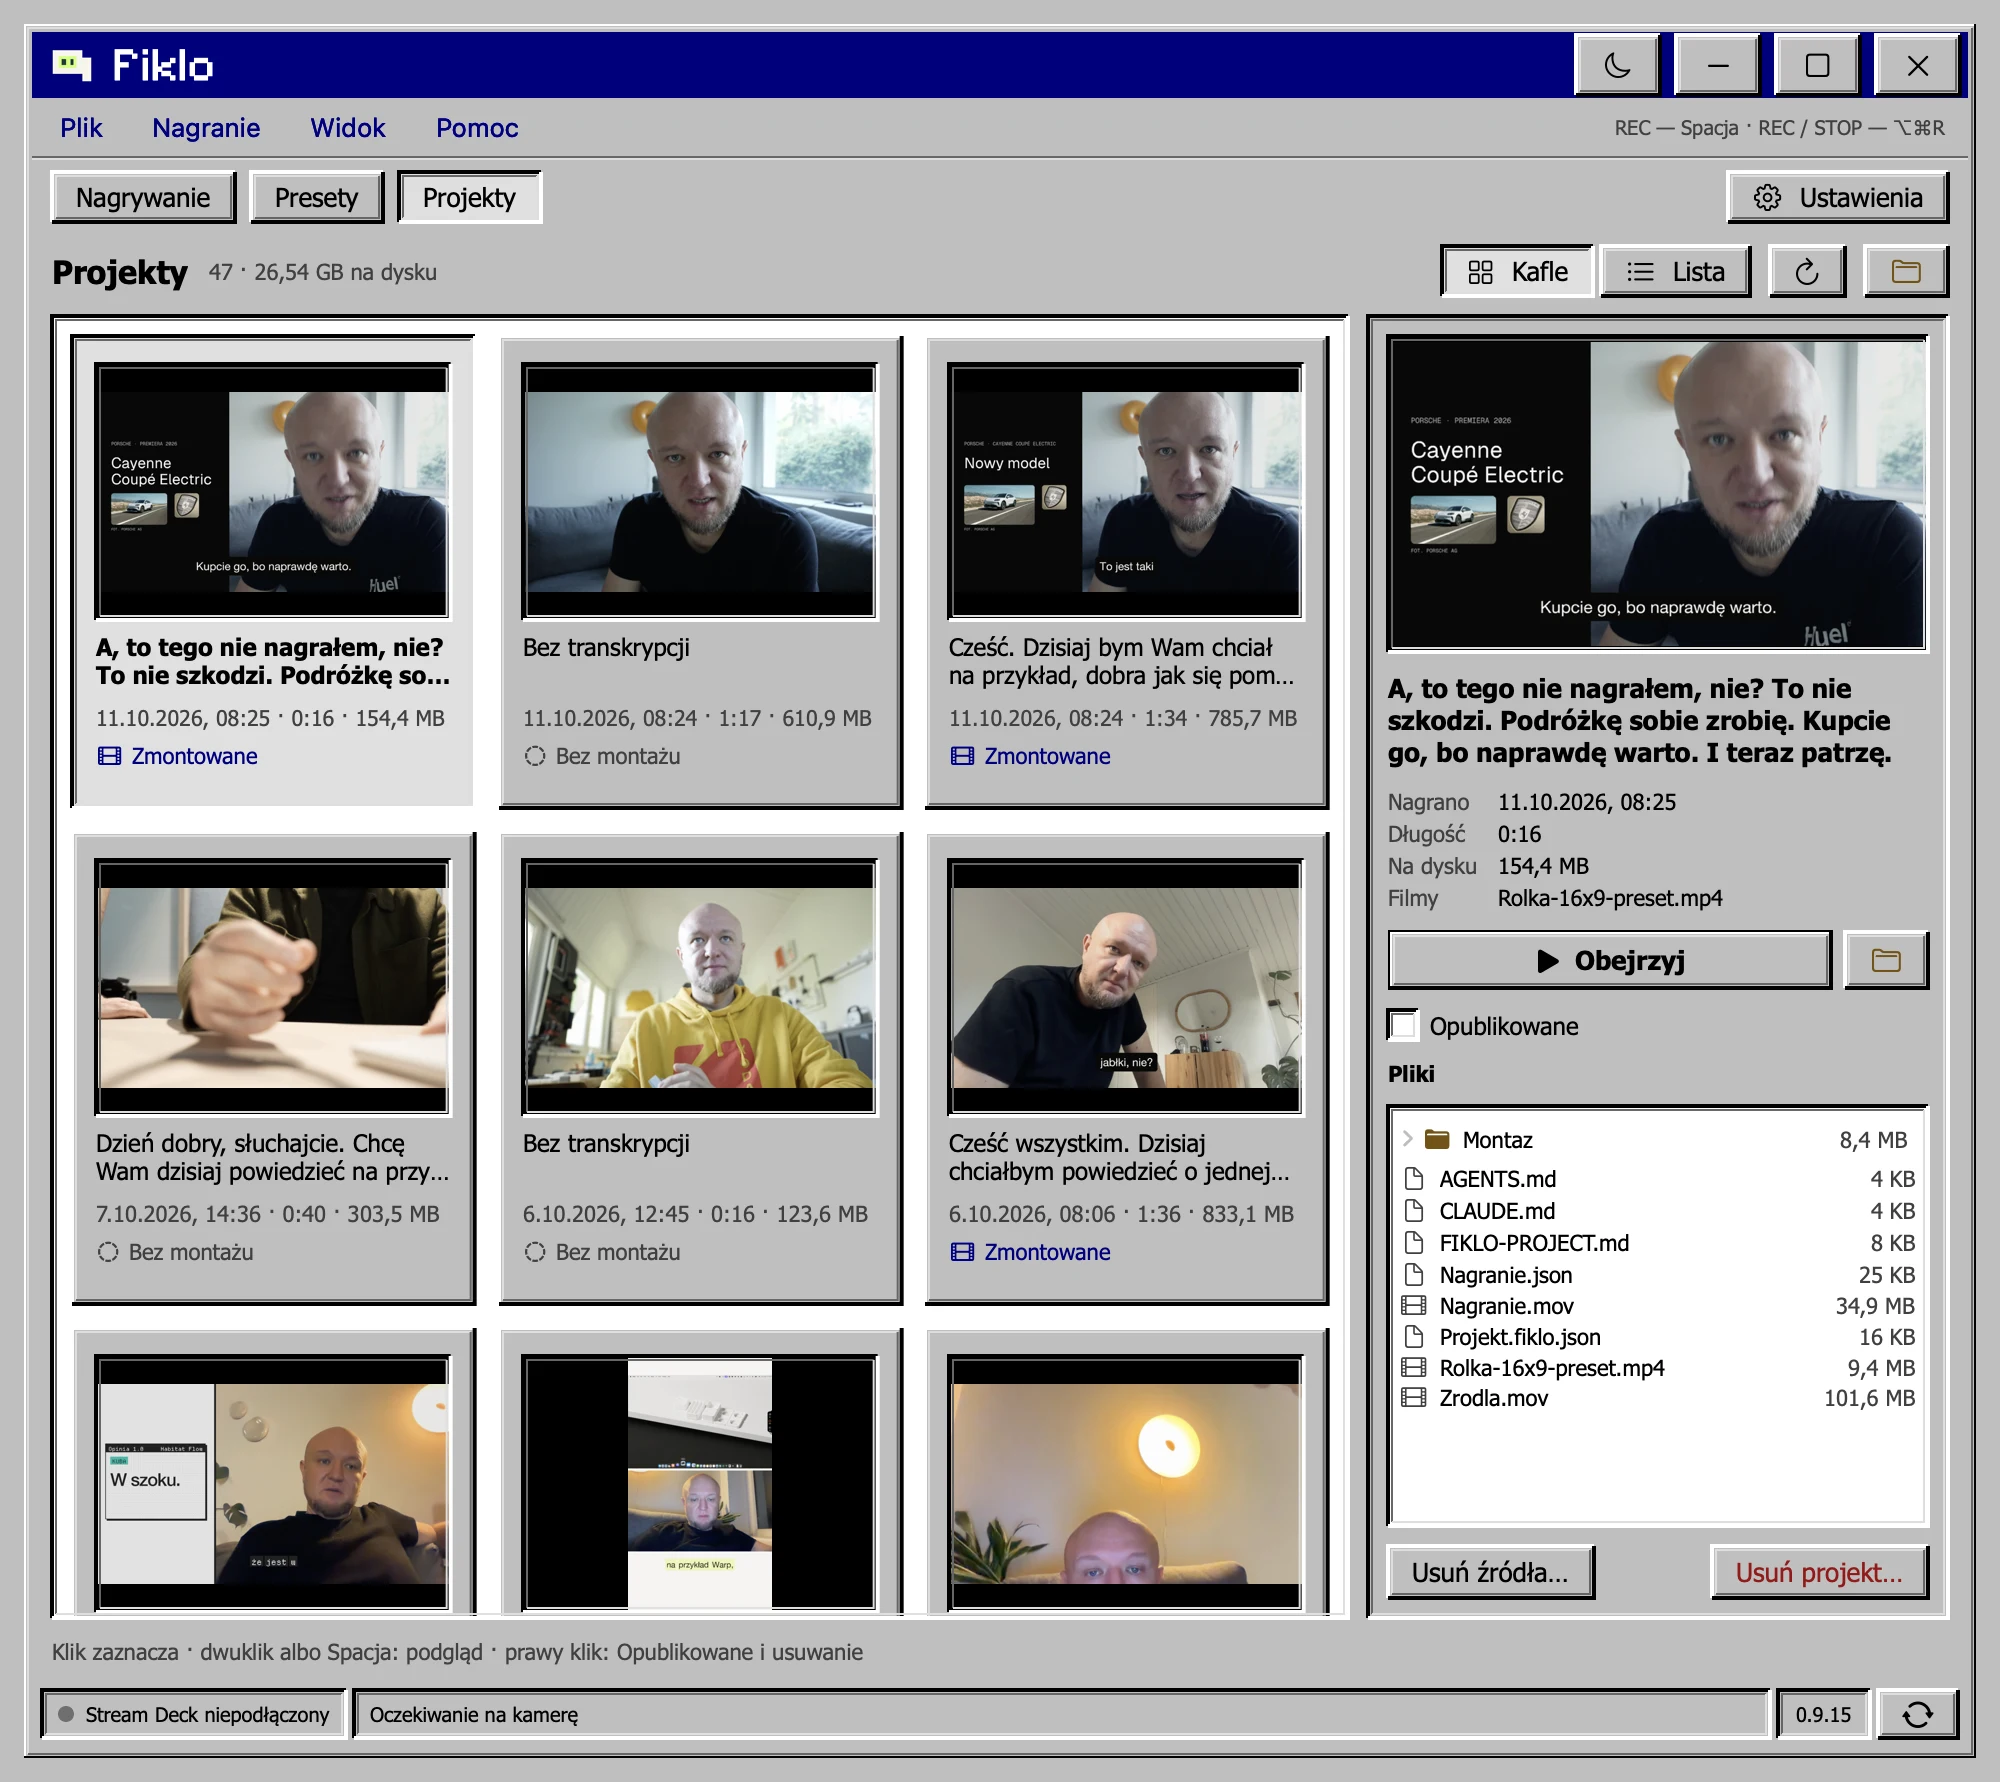The height and width of the screenshot is (1782, 2000).
Task: Select the yellow hoodie project thumbnail
Action: click(699, 986)
